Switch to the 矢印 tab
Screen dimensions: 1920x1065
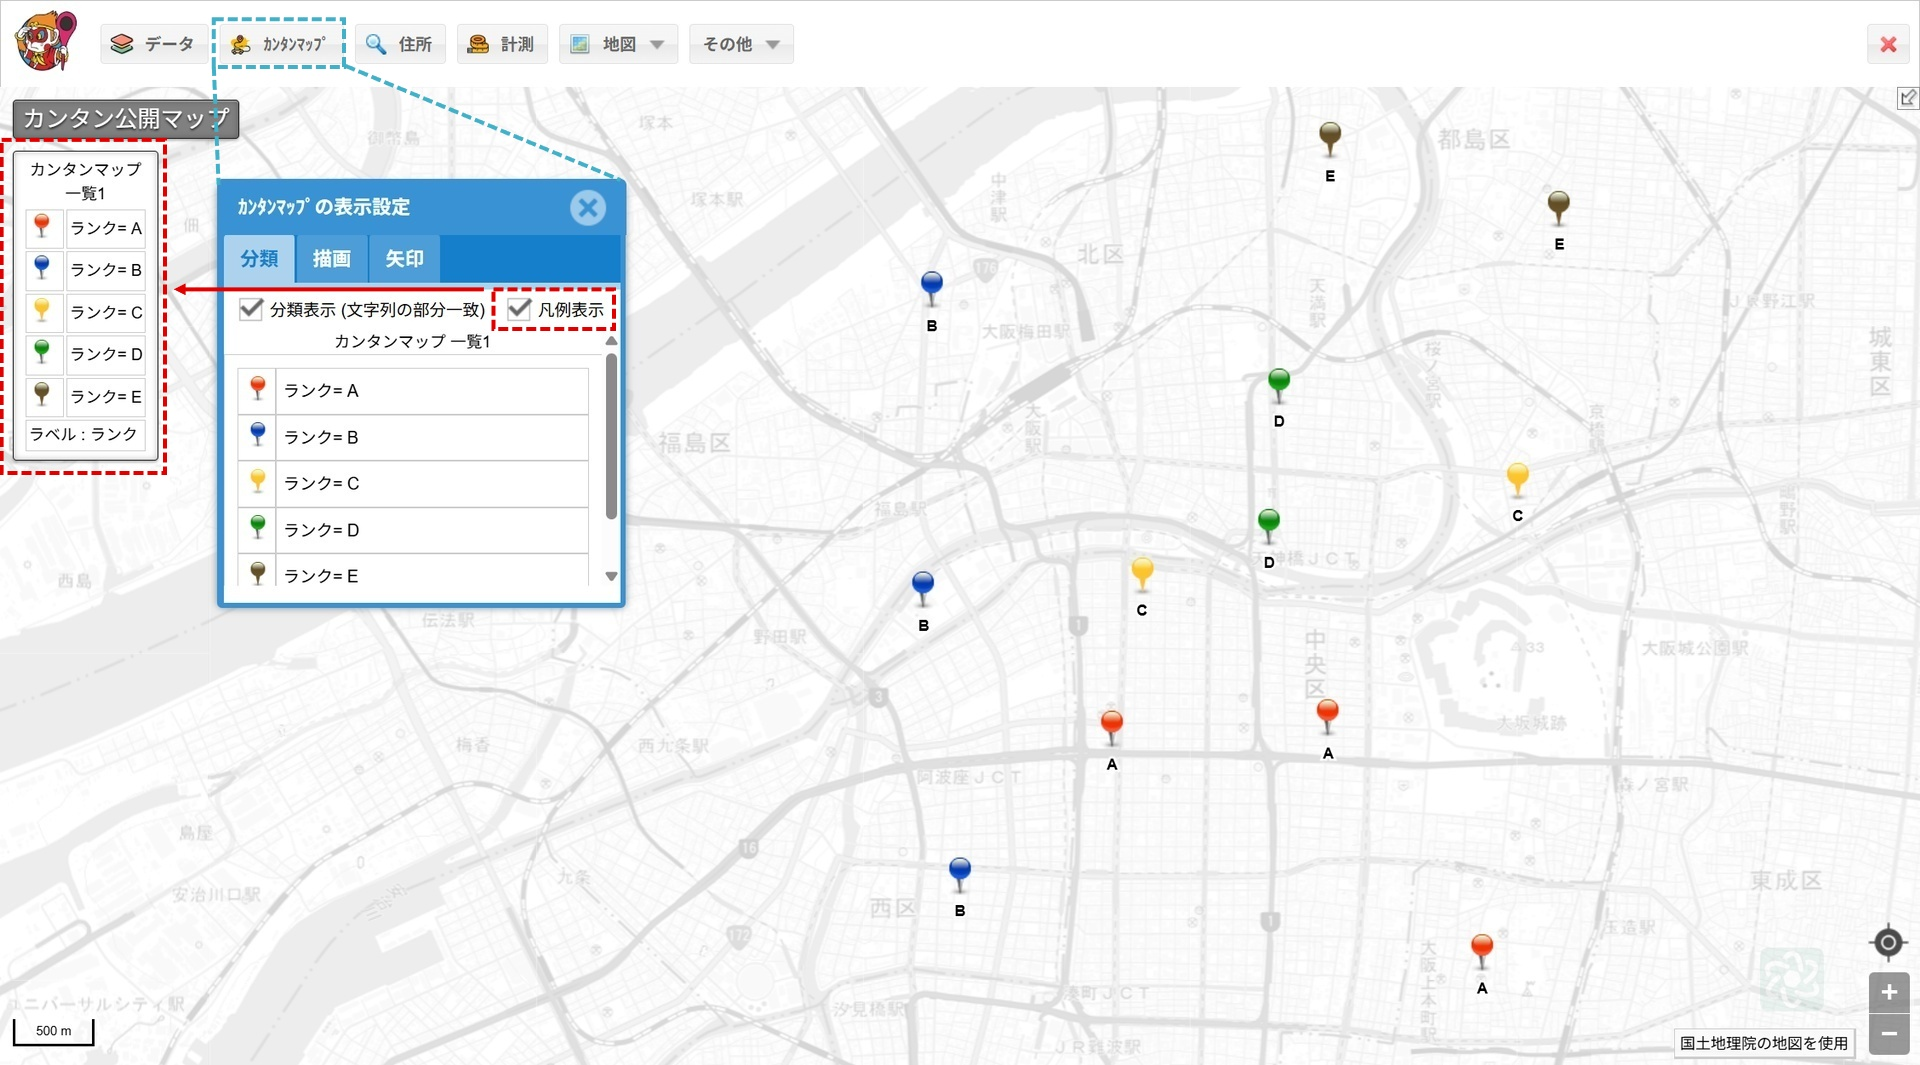coord(404,259)
